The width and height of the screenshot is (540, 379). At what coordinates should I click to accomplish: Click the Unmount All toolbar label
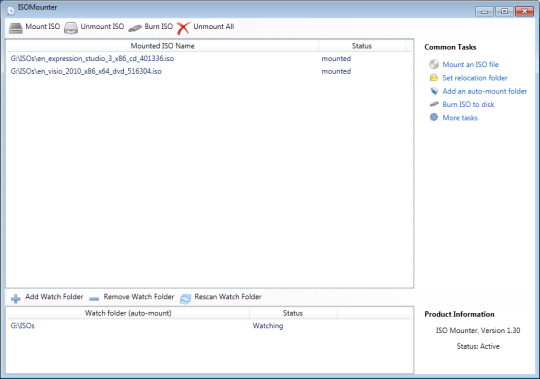(214, 27)
